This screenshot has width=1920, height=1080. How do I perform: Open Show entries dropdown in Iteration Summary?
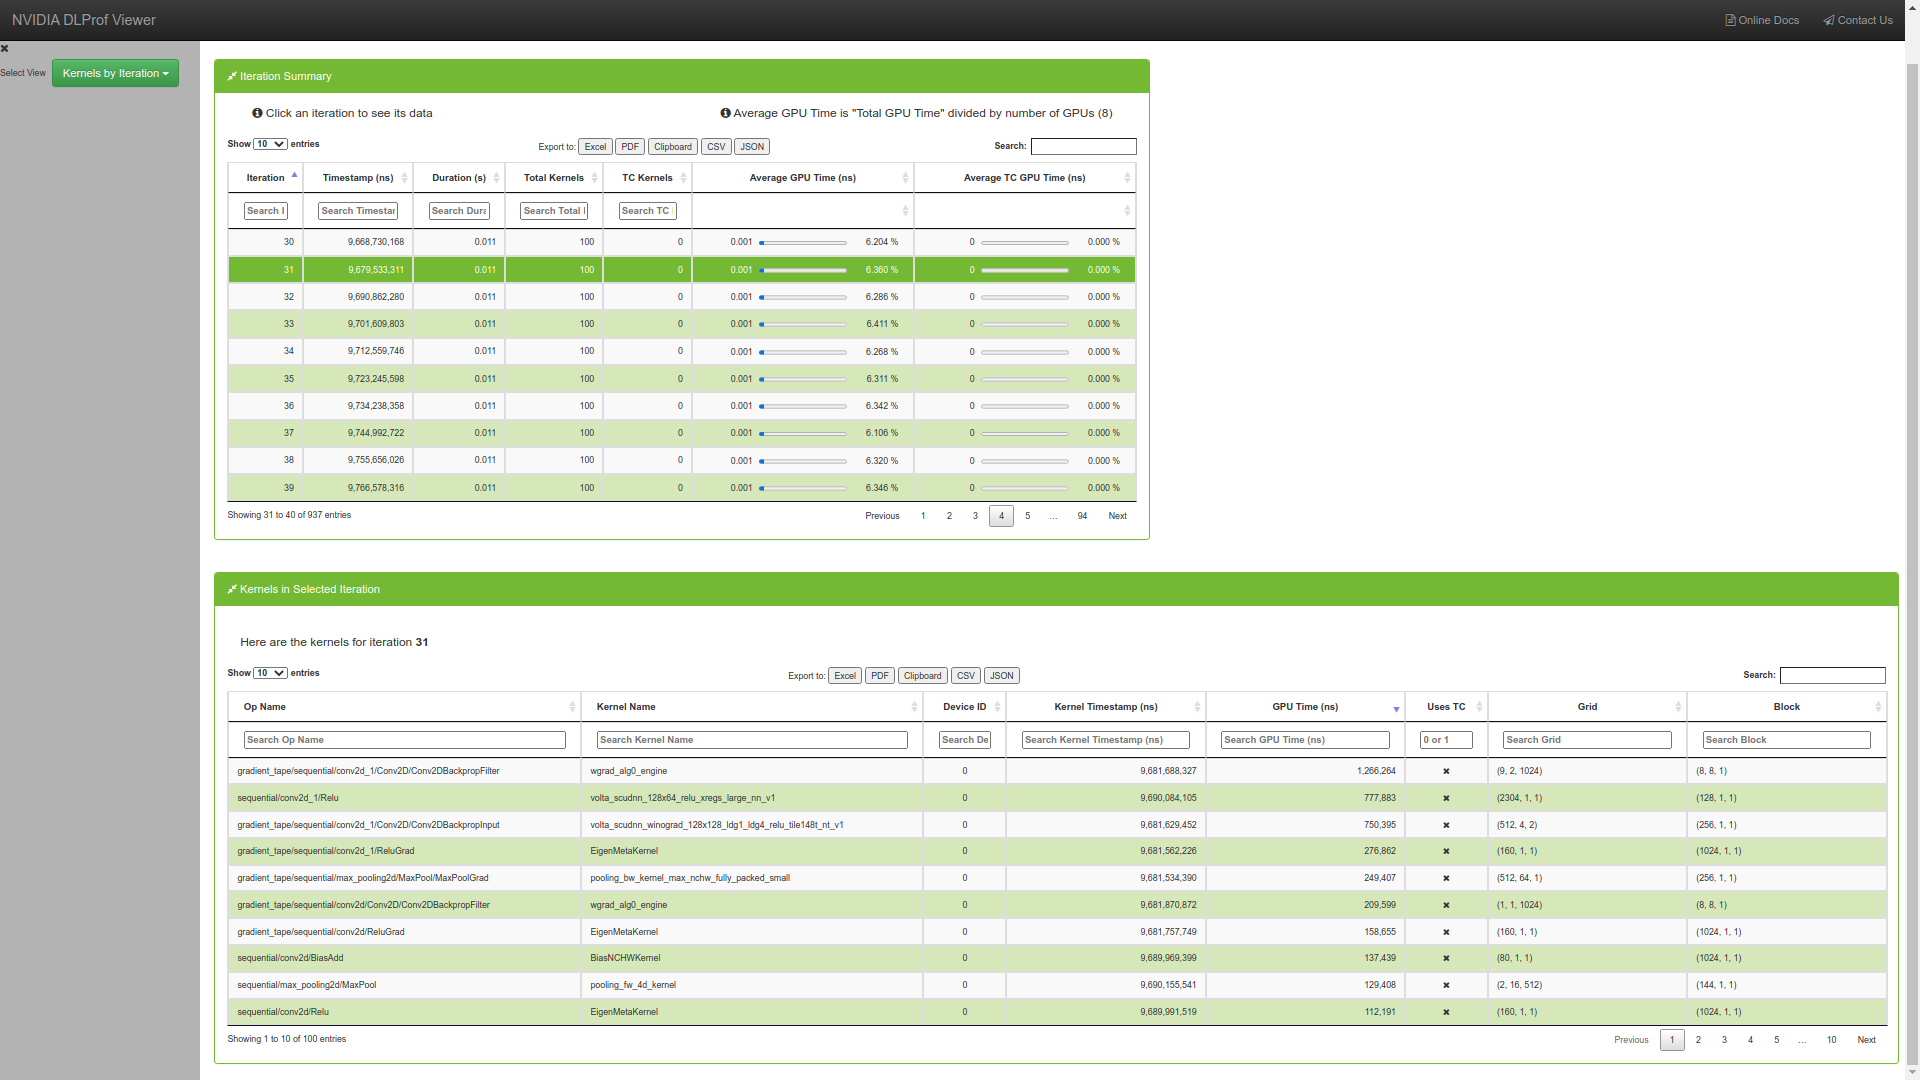[270, 144]
